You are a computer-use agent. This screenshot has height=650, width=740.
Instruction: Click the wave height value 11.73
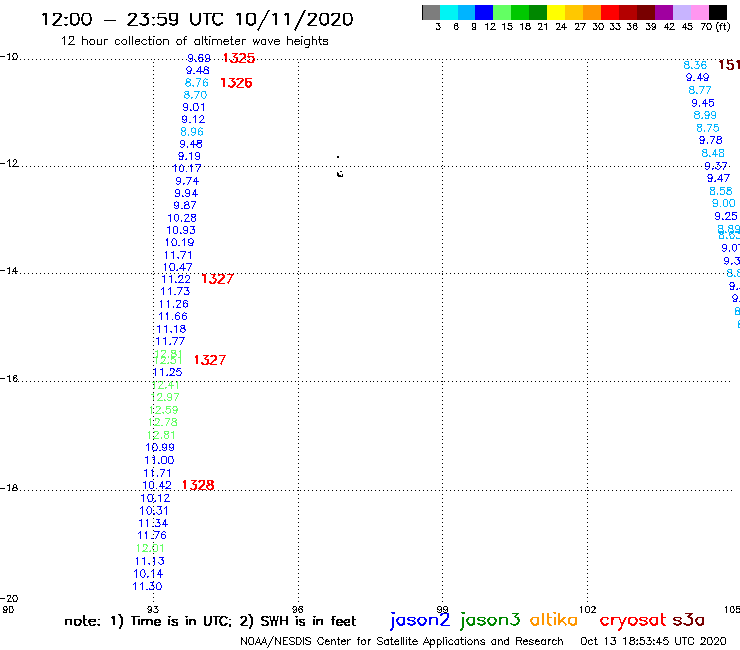[x=175, y=291]
